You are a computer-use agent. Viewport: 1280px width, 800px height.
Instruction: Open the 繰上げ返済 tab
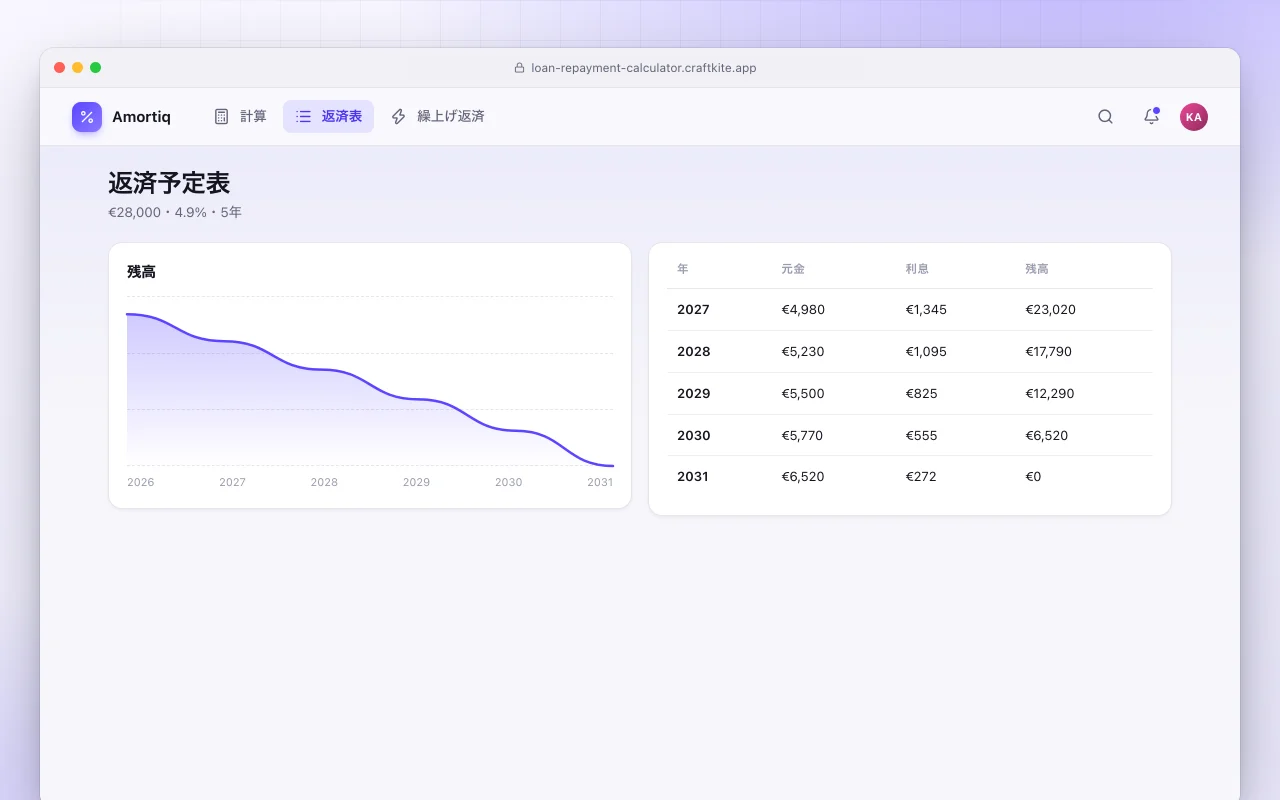[437, 116]
